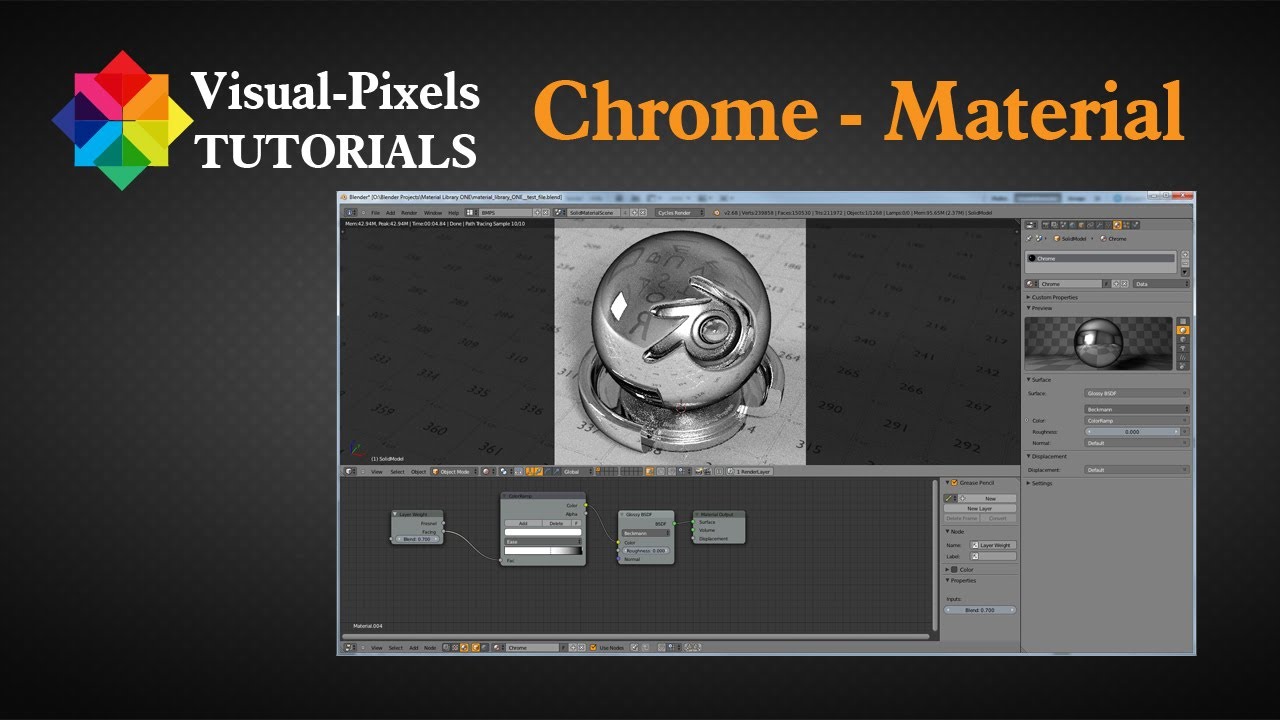Adjust Roughness field on Glossy BSDF node
This screenshot has width=1280, height=720.
(645, 551)
